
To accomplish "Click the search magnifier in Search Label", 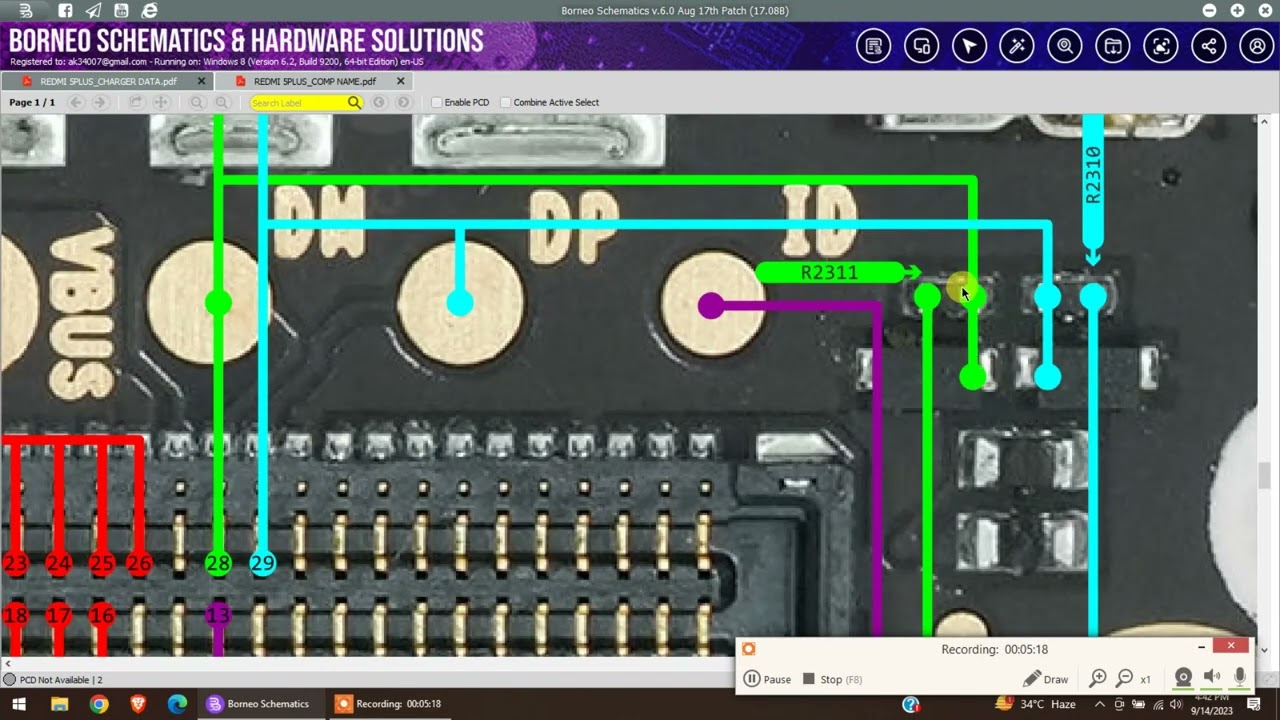I will pyautogui.click(x=354, y=102).
